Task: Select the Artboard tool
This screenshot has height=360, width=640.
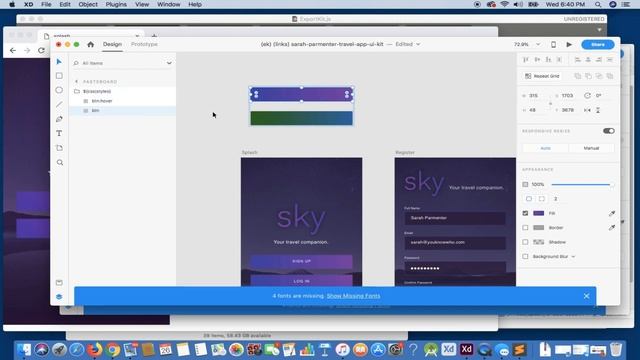Action: pyautogui.click(x=59, y=148)
